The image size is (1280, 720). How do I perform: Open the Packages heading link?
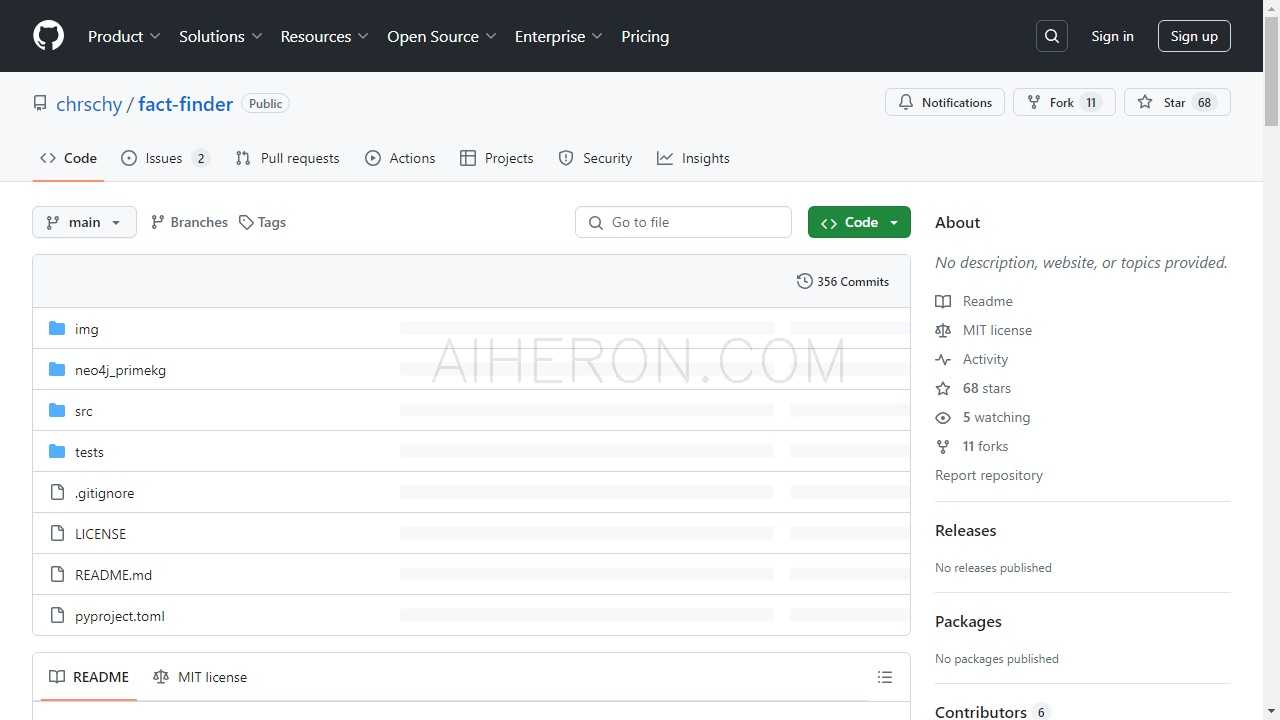(x=968, y=622)
